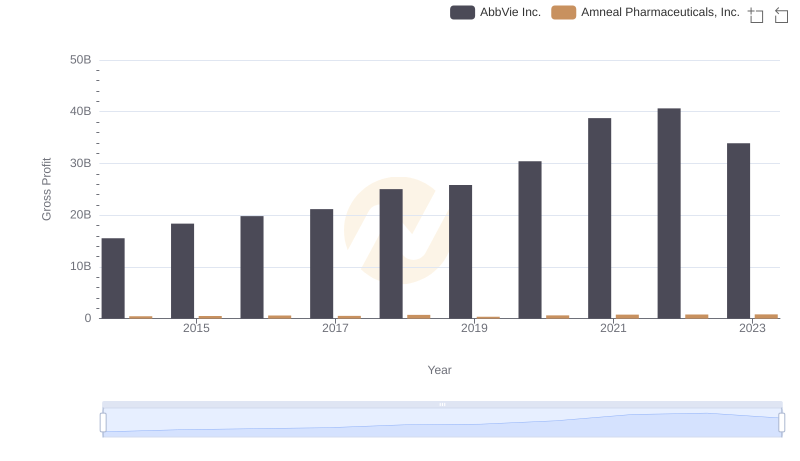Grab the right data zoom slider handle
The image size is (800, 461).
tap(782, 423)
